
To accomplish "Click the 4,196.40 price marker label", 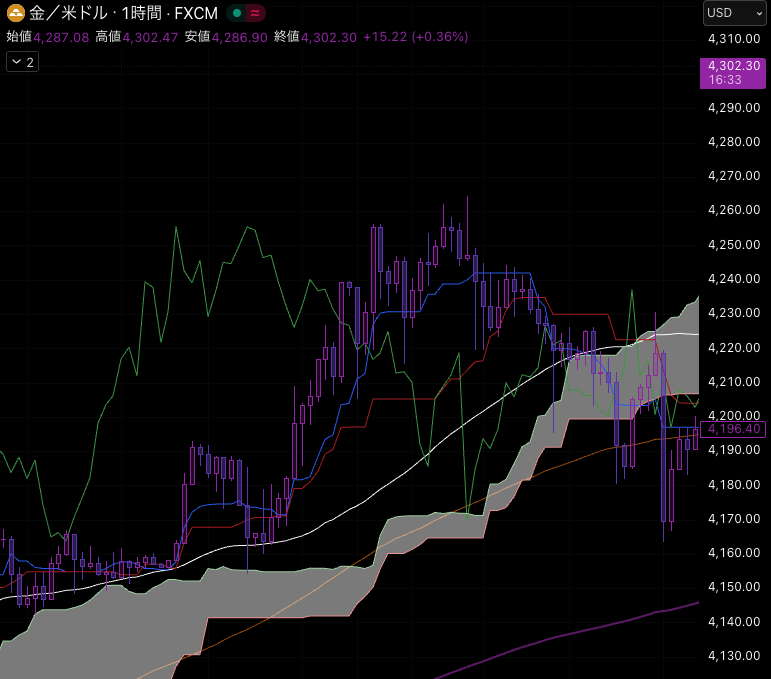I will point(733,429).
